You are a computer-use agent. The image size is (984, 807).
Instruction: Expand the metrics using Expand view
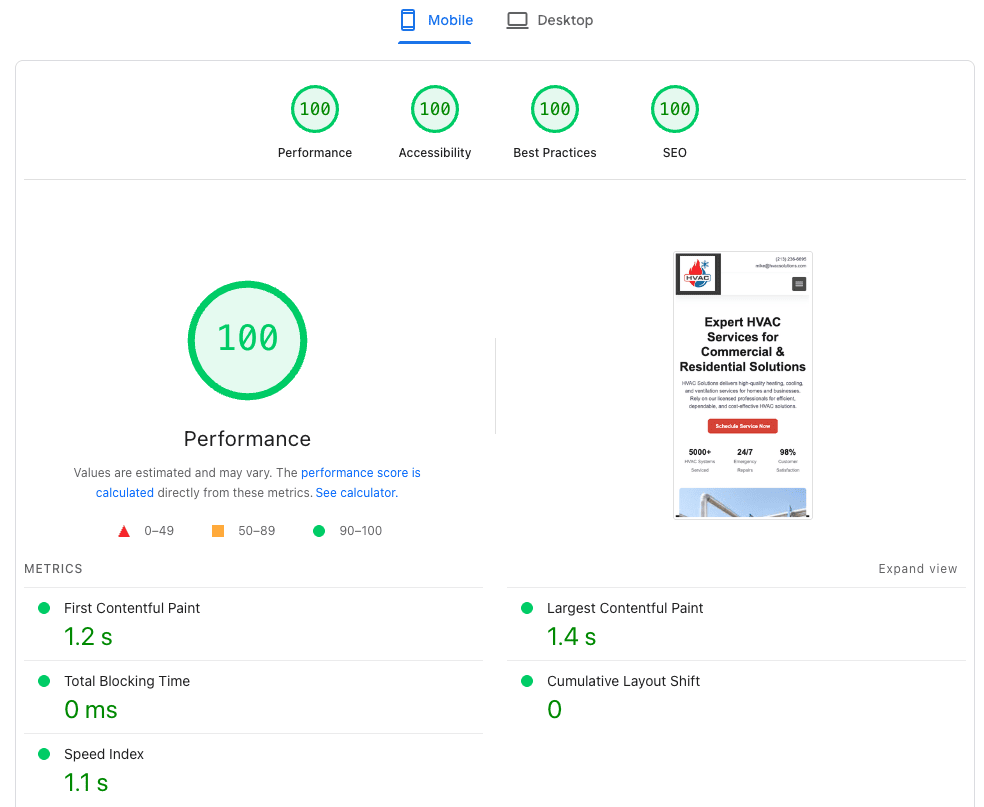point(917,569)
